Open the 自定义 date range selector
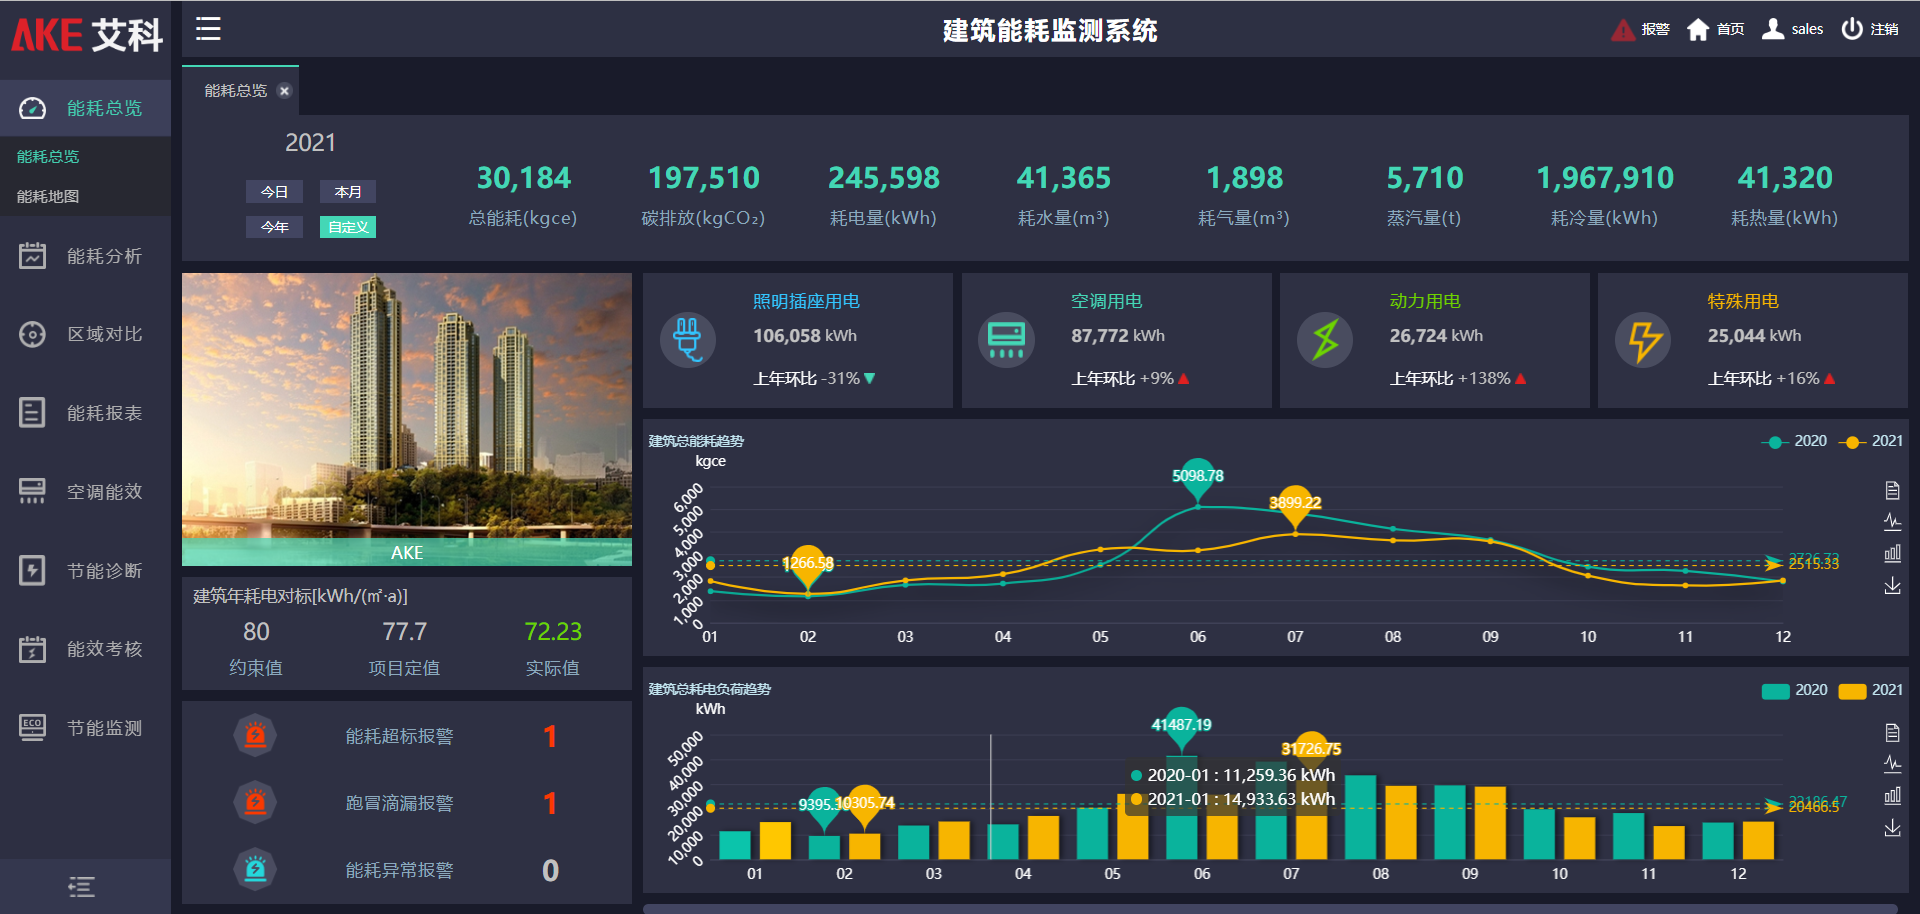1920x914 pixels. 347,227
